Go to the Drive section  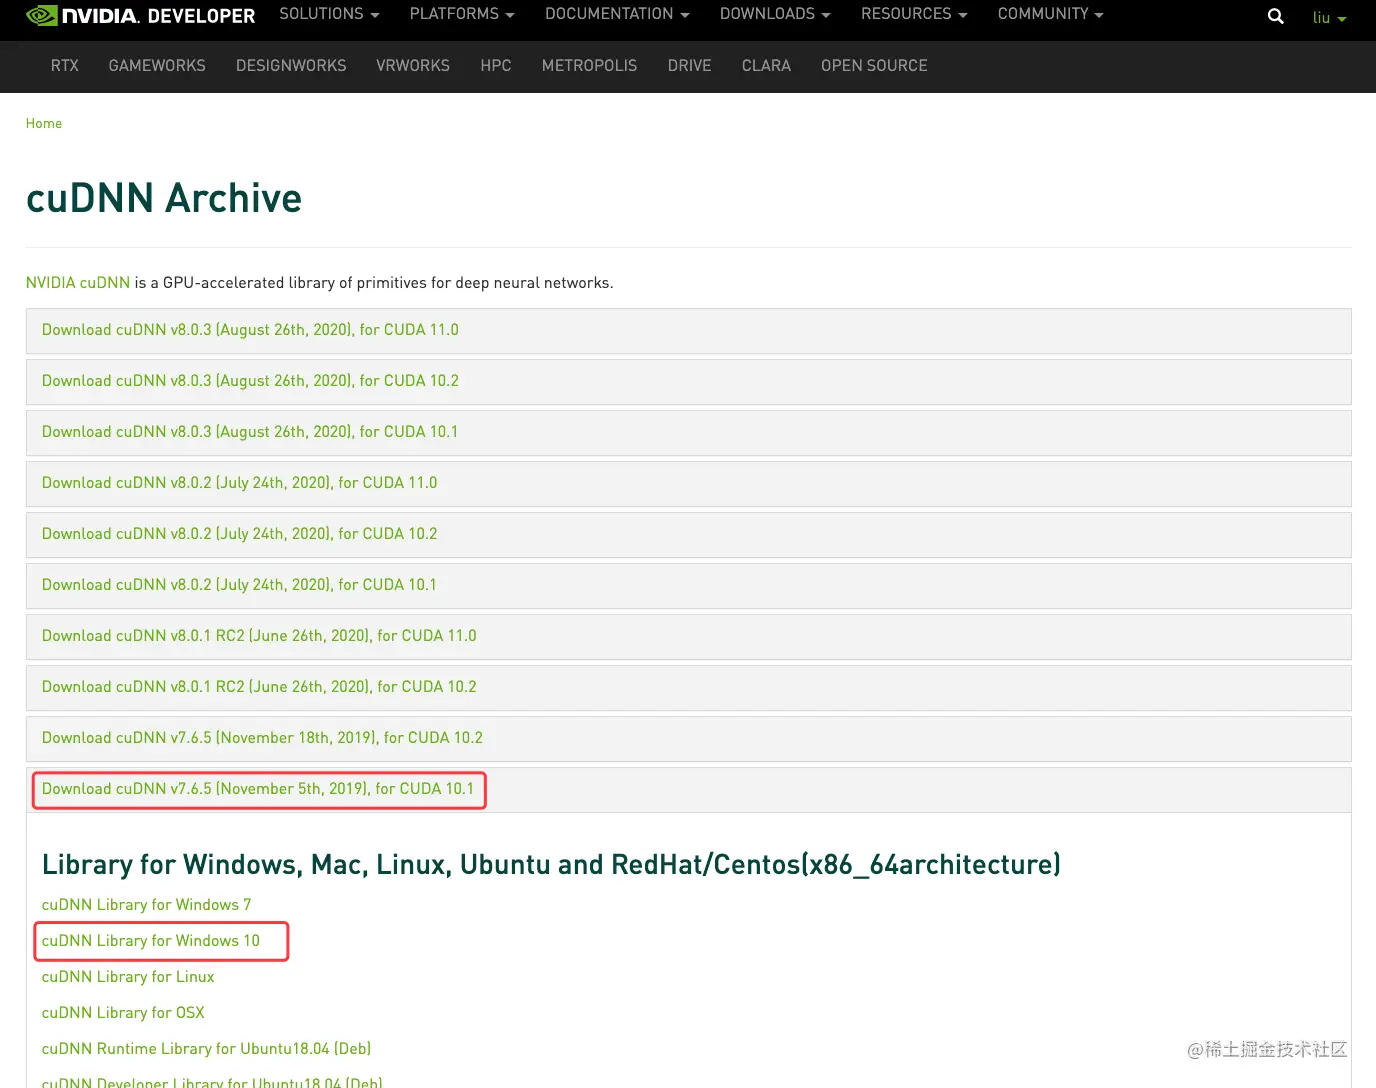(690, 66)
